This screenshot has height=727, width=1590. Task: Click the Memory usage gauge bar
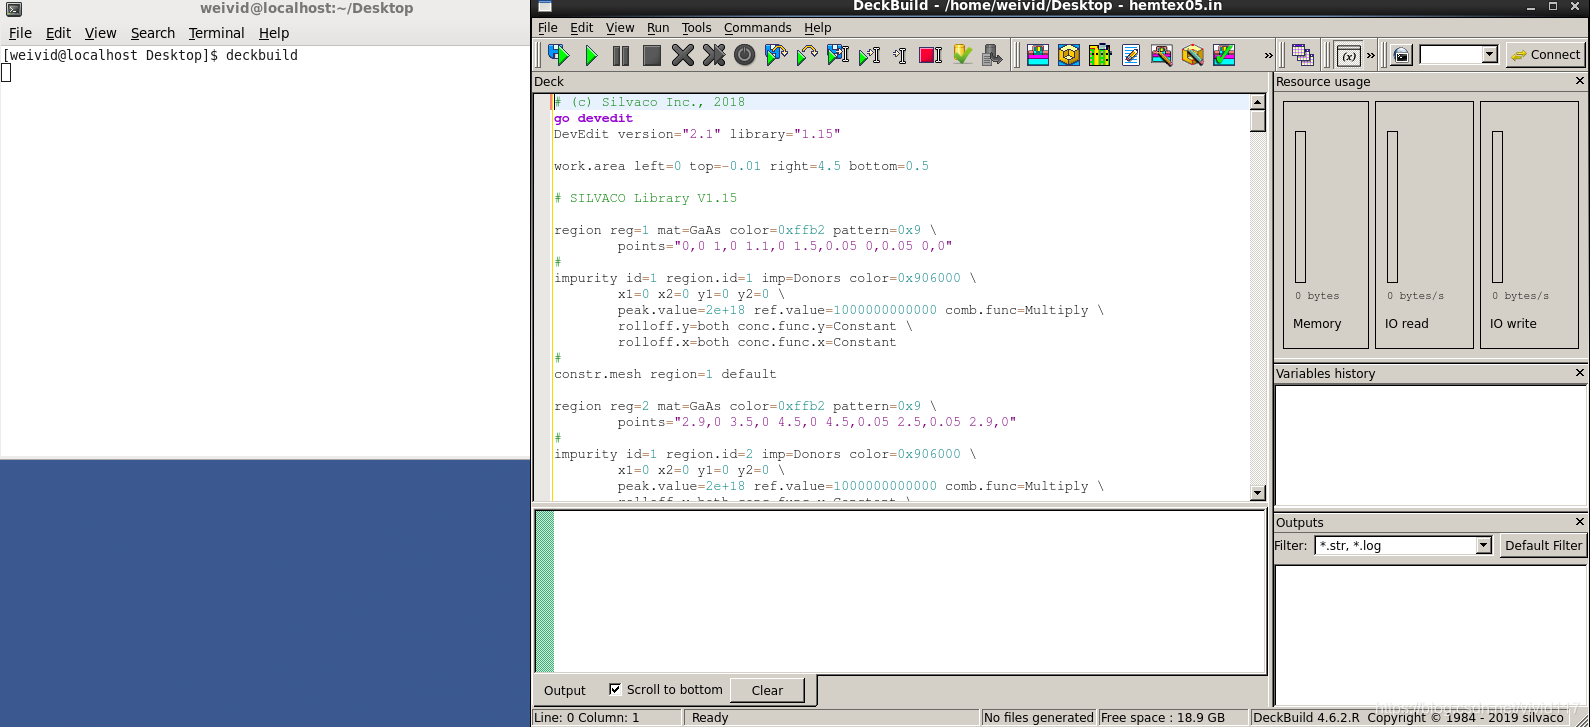(x=1300, y=207)
